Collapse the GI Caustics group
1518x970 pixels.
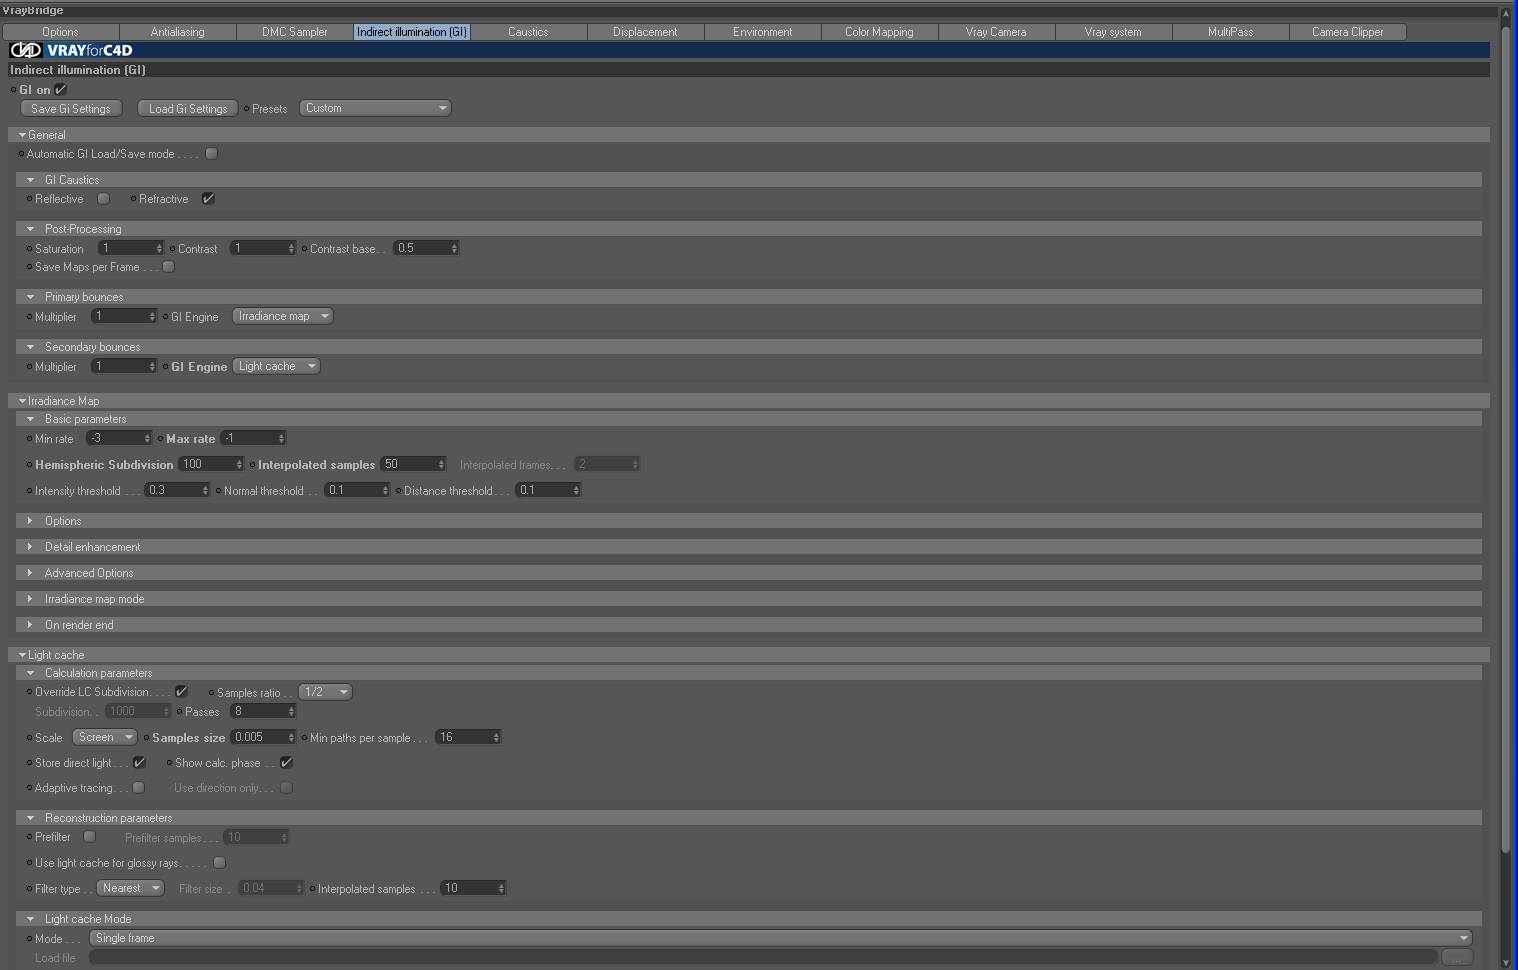pos(31,180)
